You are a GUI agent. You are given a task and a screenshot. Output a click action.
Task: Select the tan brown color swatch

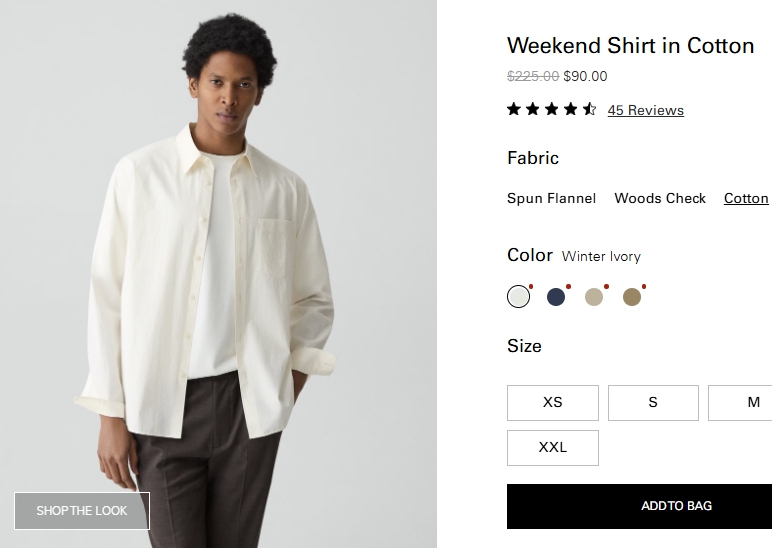632,297
